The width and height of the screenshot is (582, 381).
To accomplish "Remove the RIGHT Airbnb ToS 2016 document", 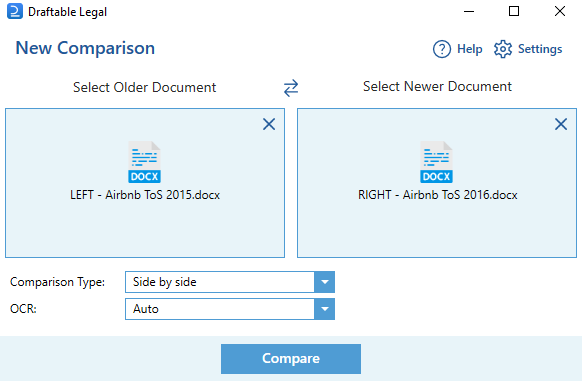I will click(x=561, y=124).
